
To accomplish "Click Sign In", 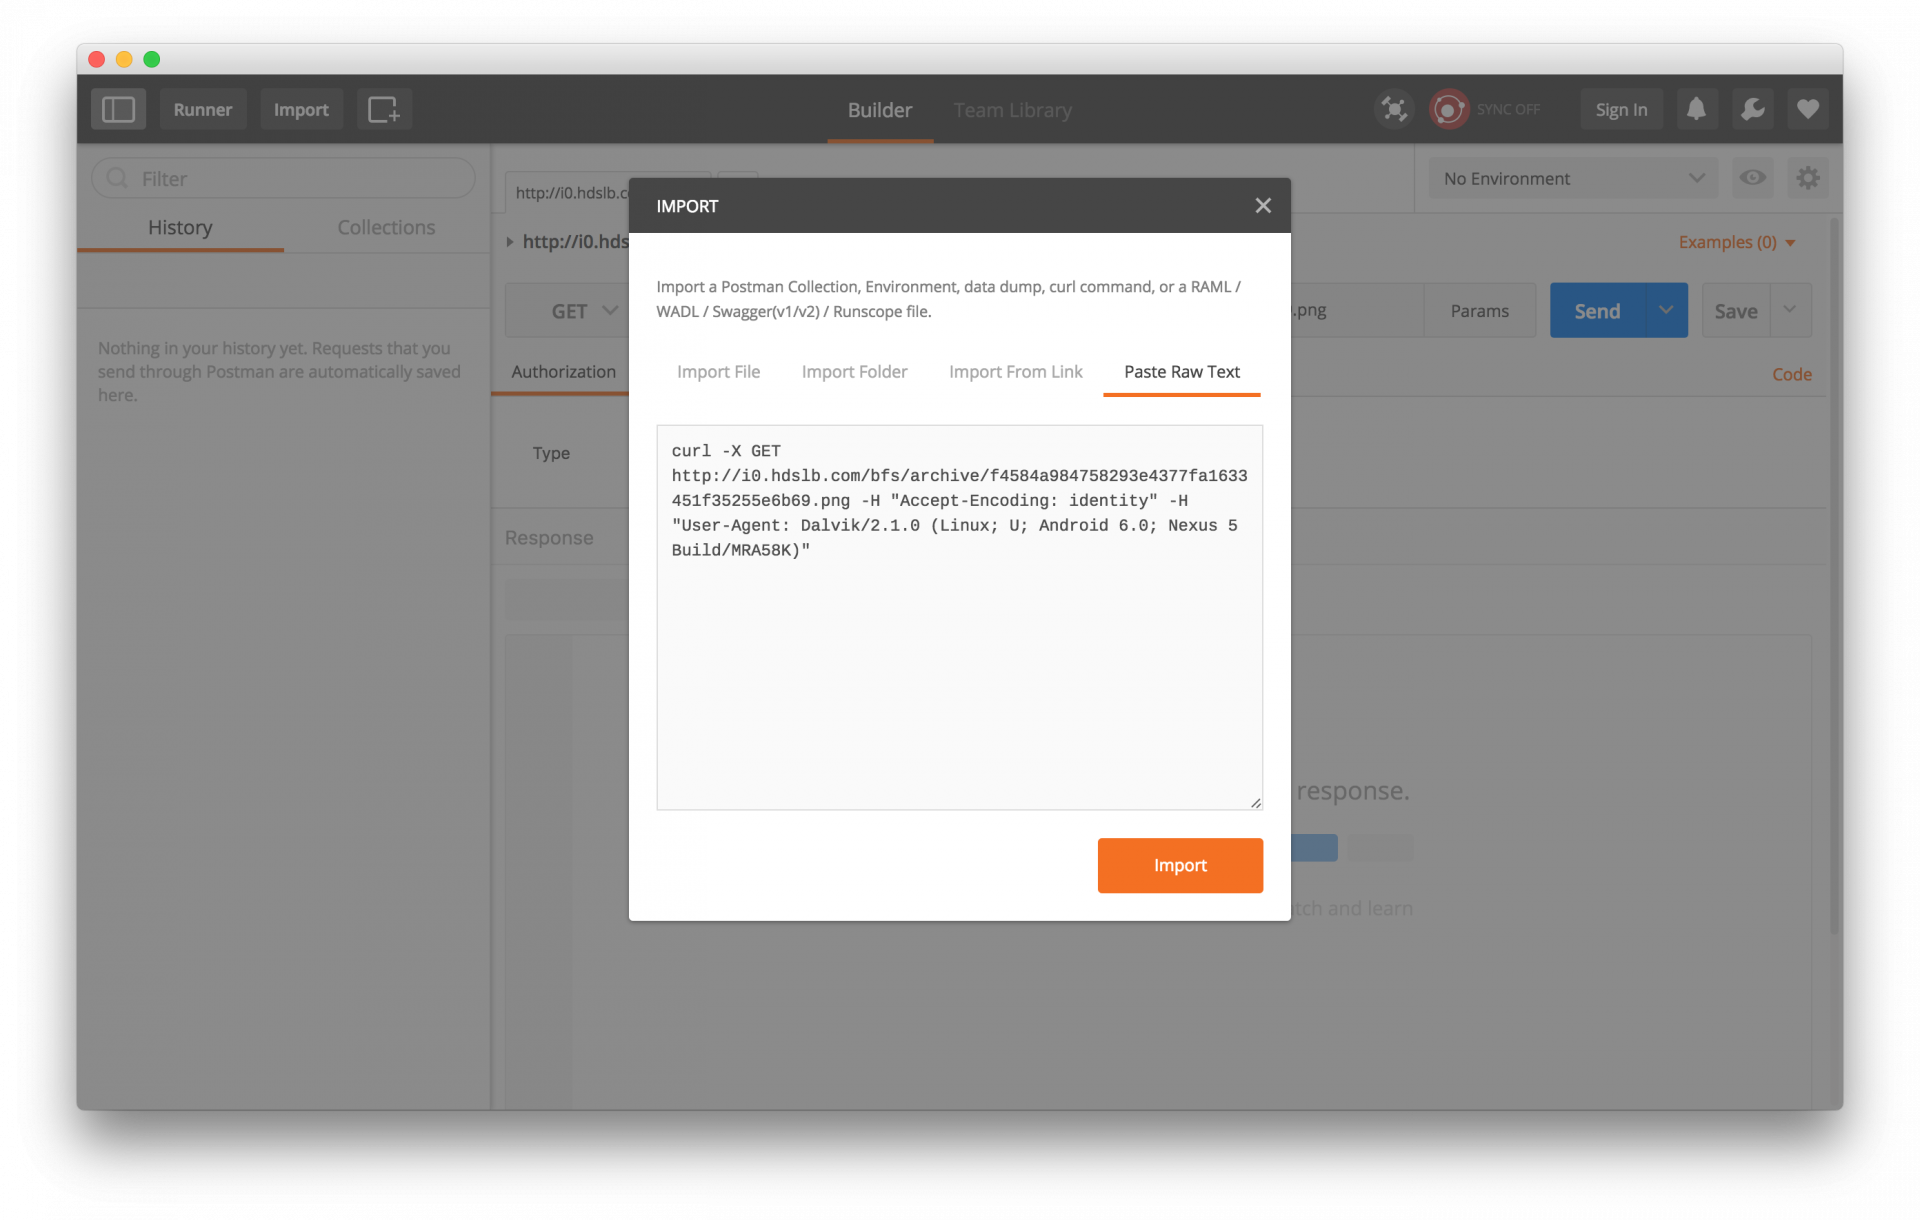I will [1621, 109].
